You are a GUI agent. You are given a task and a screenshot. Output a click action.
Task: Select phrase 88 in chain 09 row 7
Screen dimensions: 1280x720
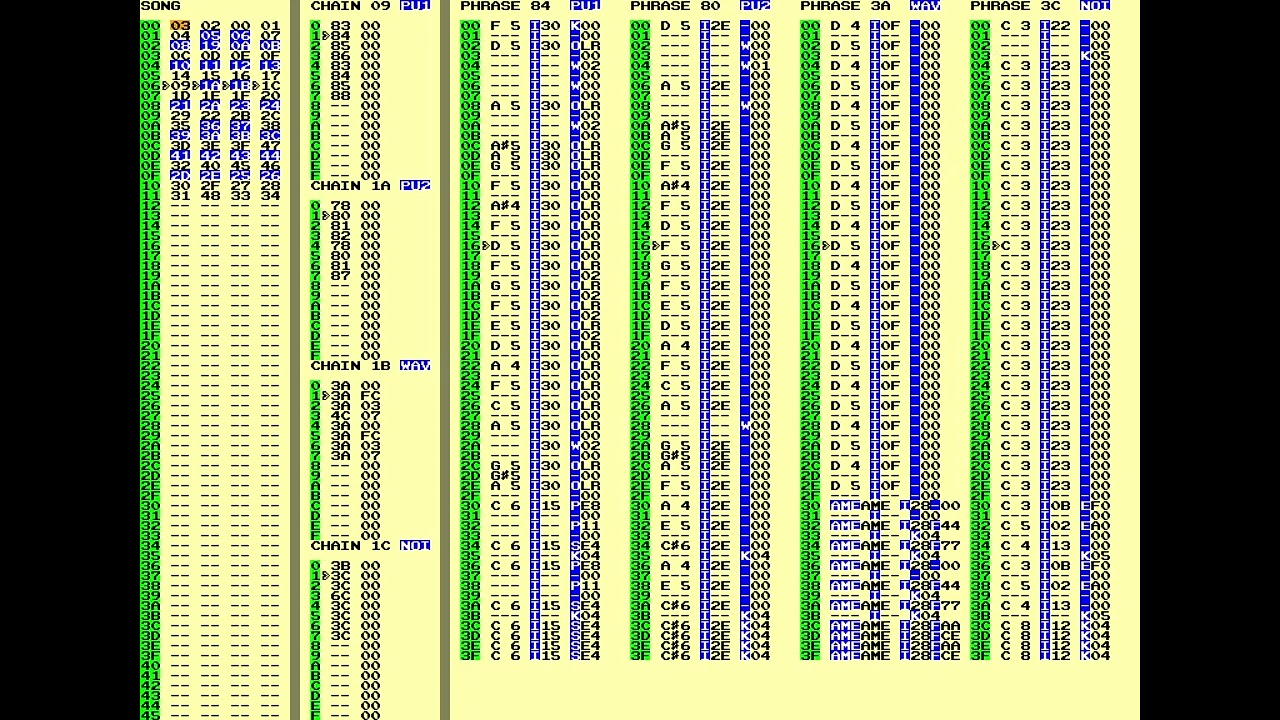[340, 96]
